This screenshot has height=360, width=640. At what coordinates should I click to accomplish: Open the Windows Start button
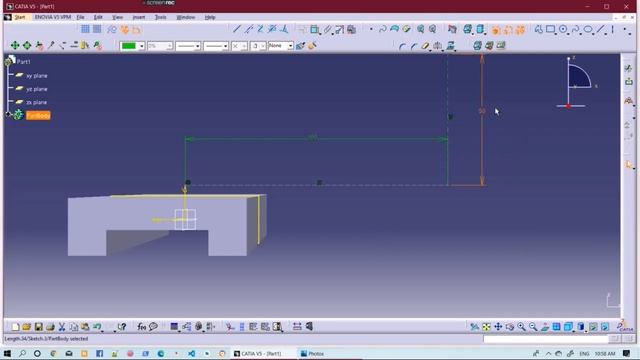(7, 353)
